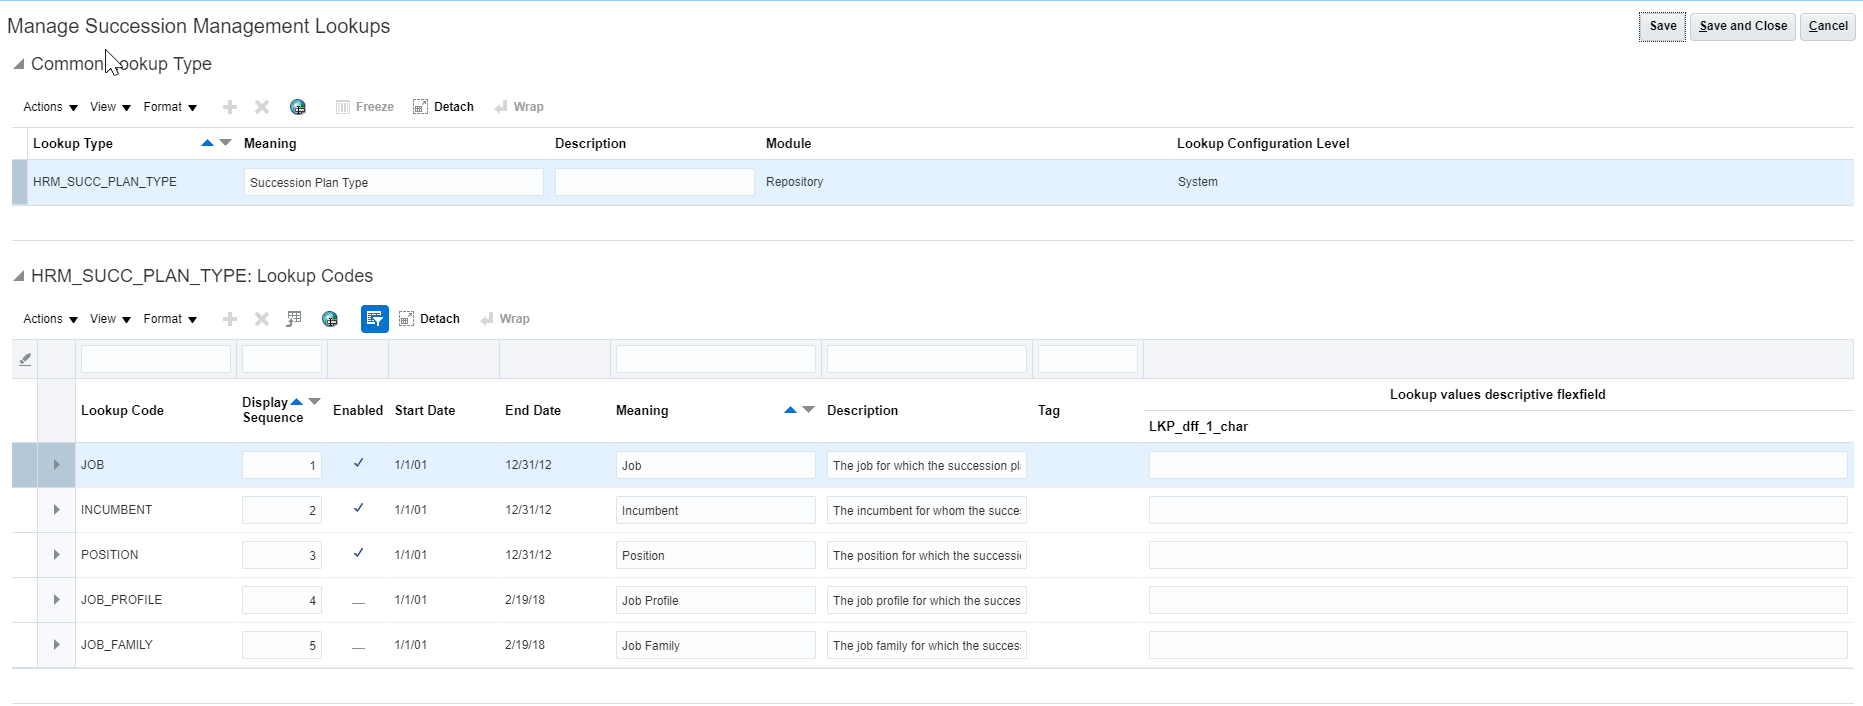Click the clear filter eraser icon in the filter row
1863x706 pixels.
(x=25, y=359)
